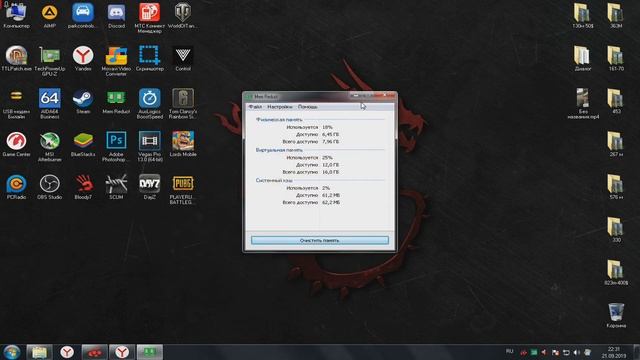The image size is (640, 360).
Task: Switch to Mem Reduct taskbar button
Action: point(149,352)
